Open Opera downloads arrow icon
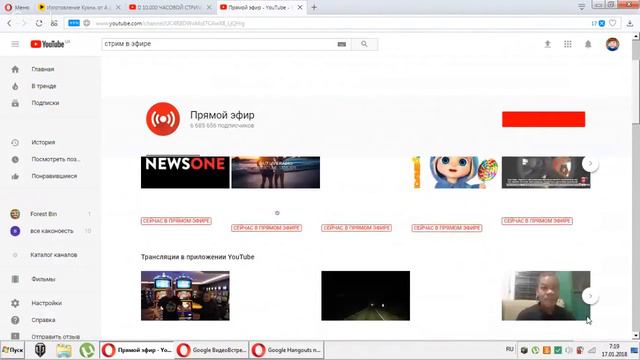This screenshot has width=640, height=360. pyautogui.click(x=630, y=24)
